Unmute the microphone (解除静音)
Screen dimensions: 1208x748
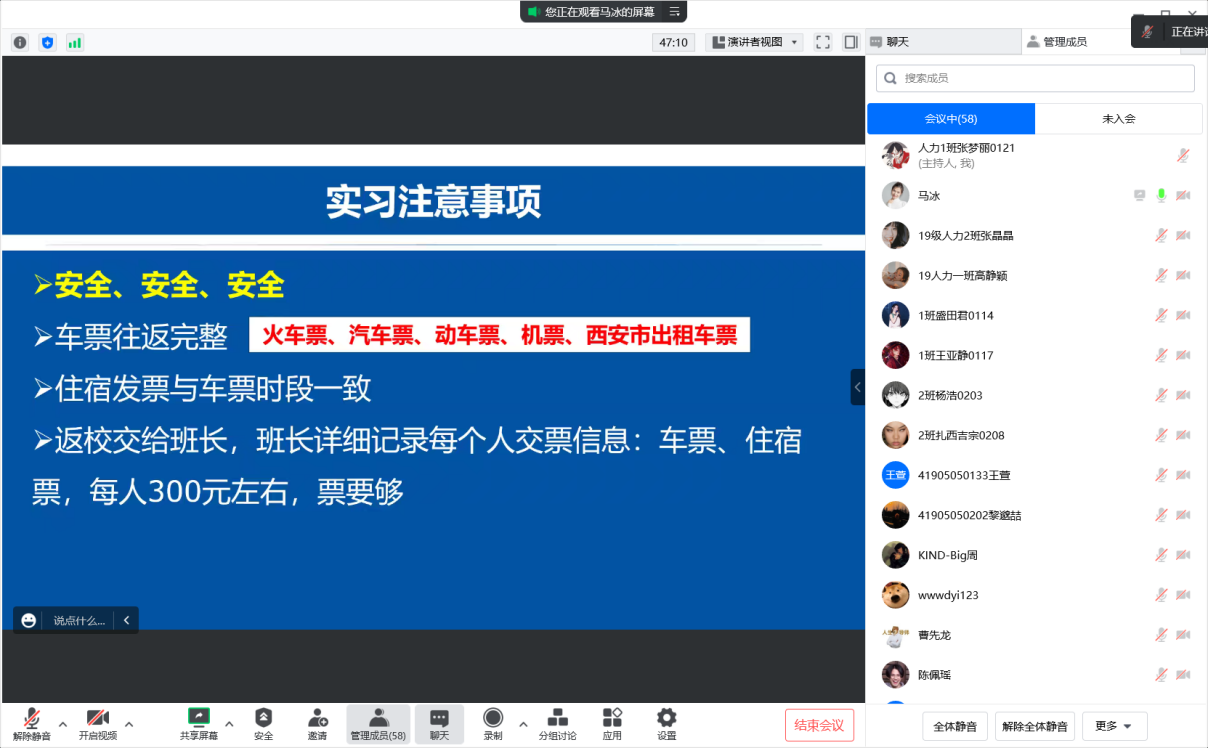(32, 723)
